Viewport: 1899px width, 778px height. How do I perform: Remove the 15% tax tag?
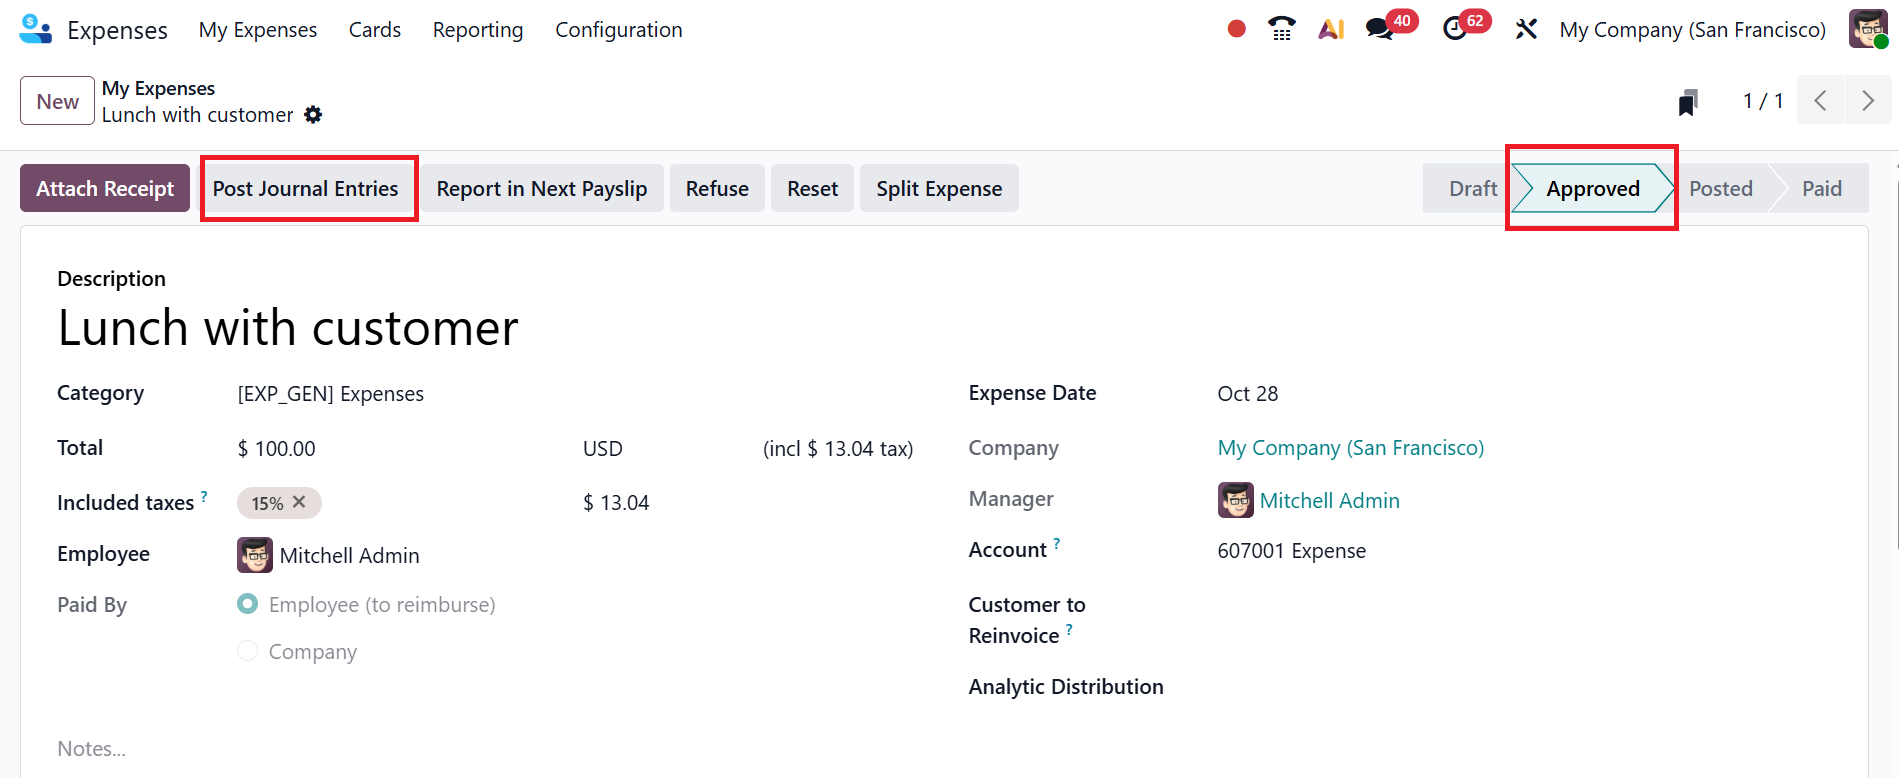299,502
